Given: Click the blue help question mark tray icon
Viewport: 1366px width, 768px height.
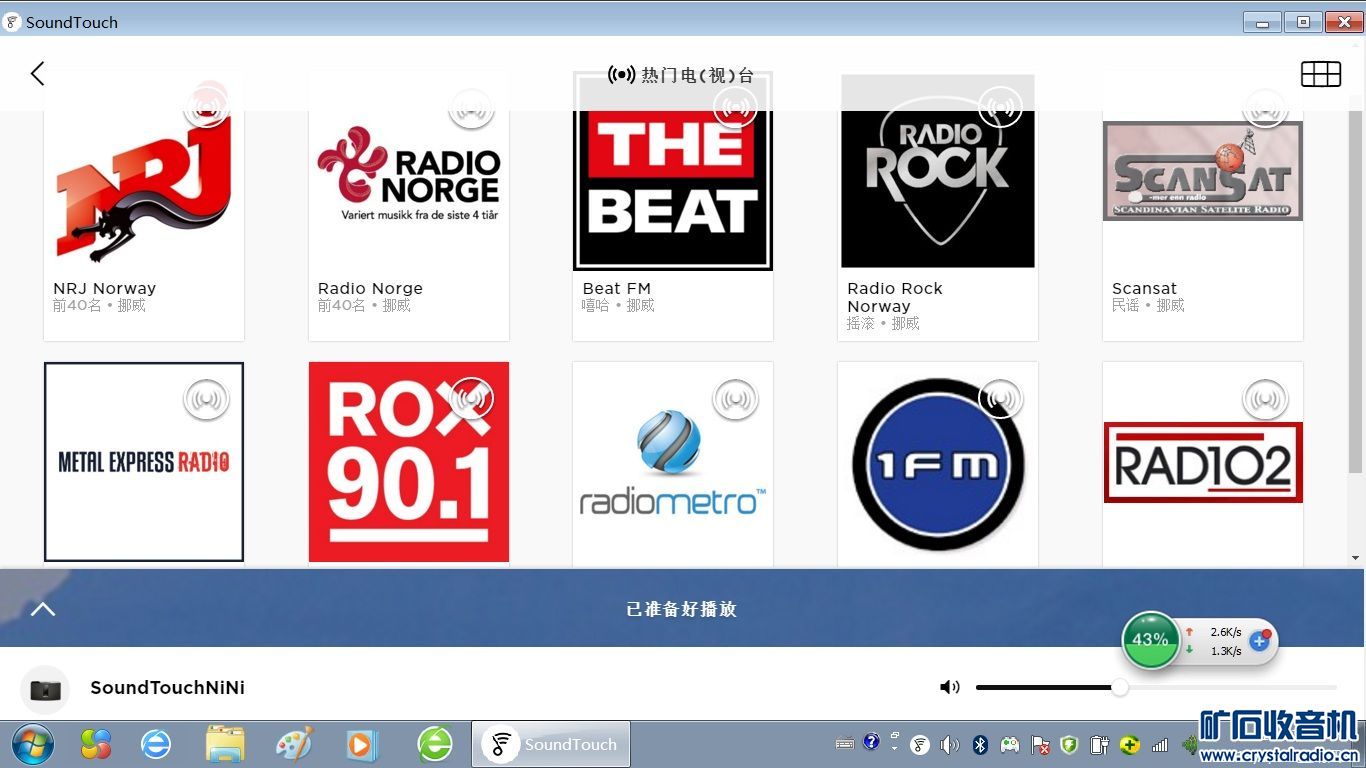Looking at the screenshot, I should [x=871, y=741].
